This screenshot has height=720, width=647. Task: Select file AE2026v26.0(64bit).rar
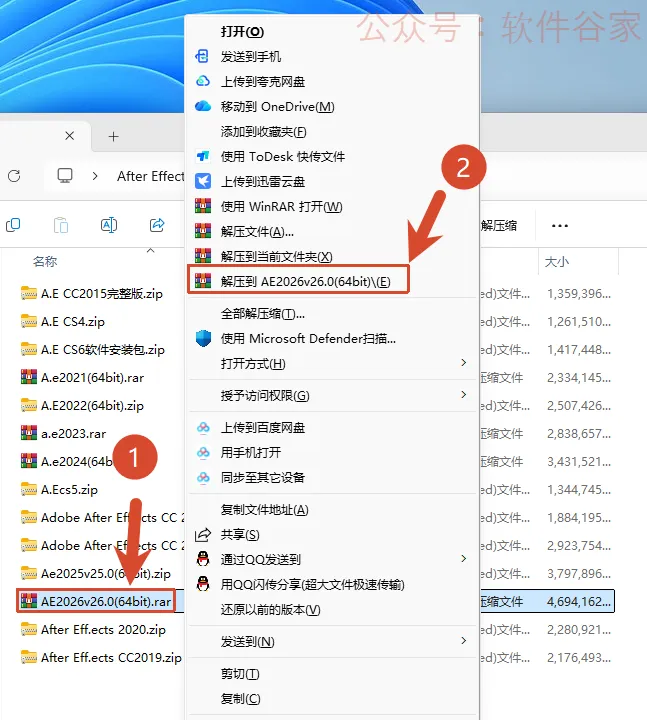[106, 601]
